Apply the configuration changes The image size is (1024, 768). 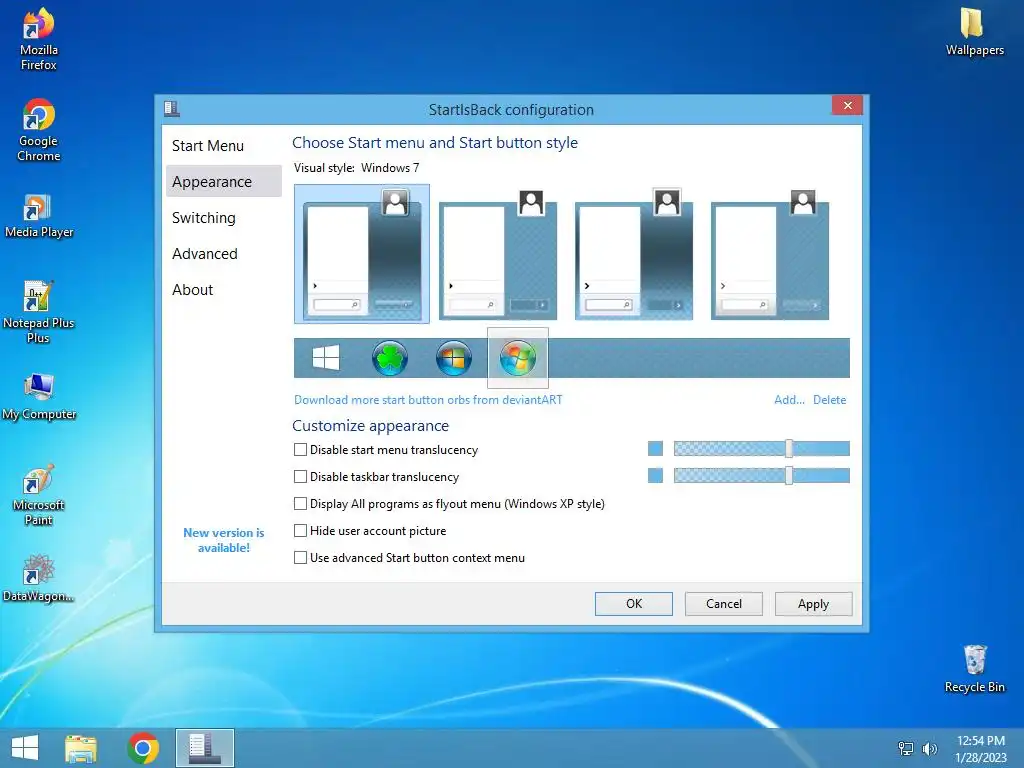[813, 603]
